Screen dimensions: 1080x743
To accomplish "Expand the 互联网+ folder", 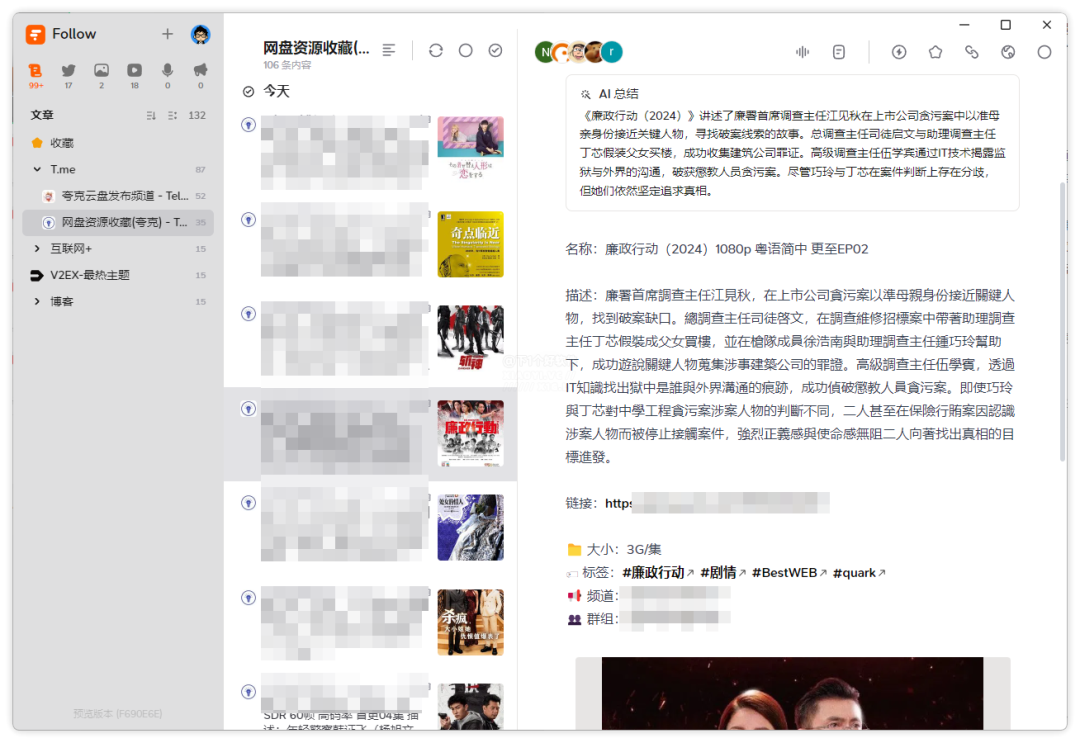I will coord(38,249).
